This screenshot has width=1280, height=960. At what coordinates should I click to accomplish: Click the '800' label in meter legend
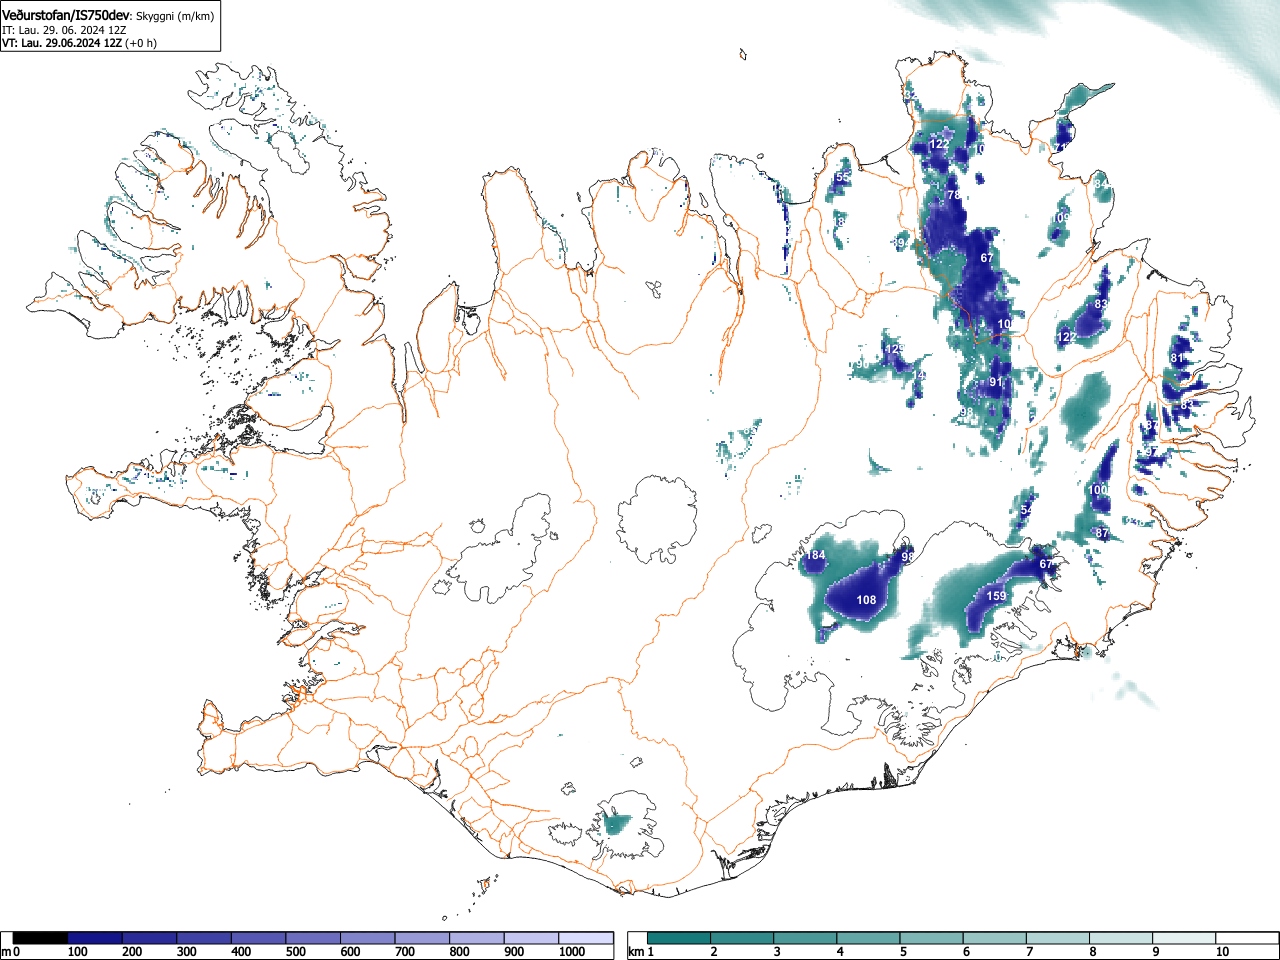coord(459,952)
